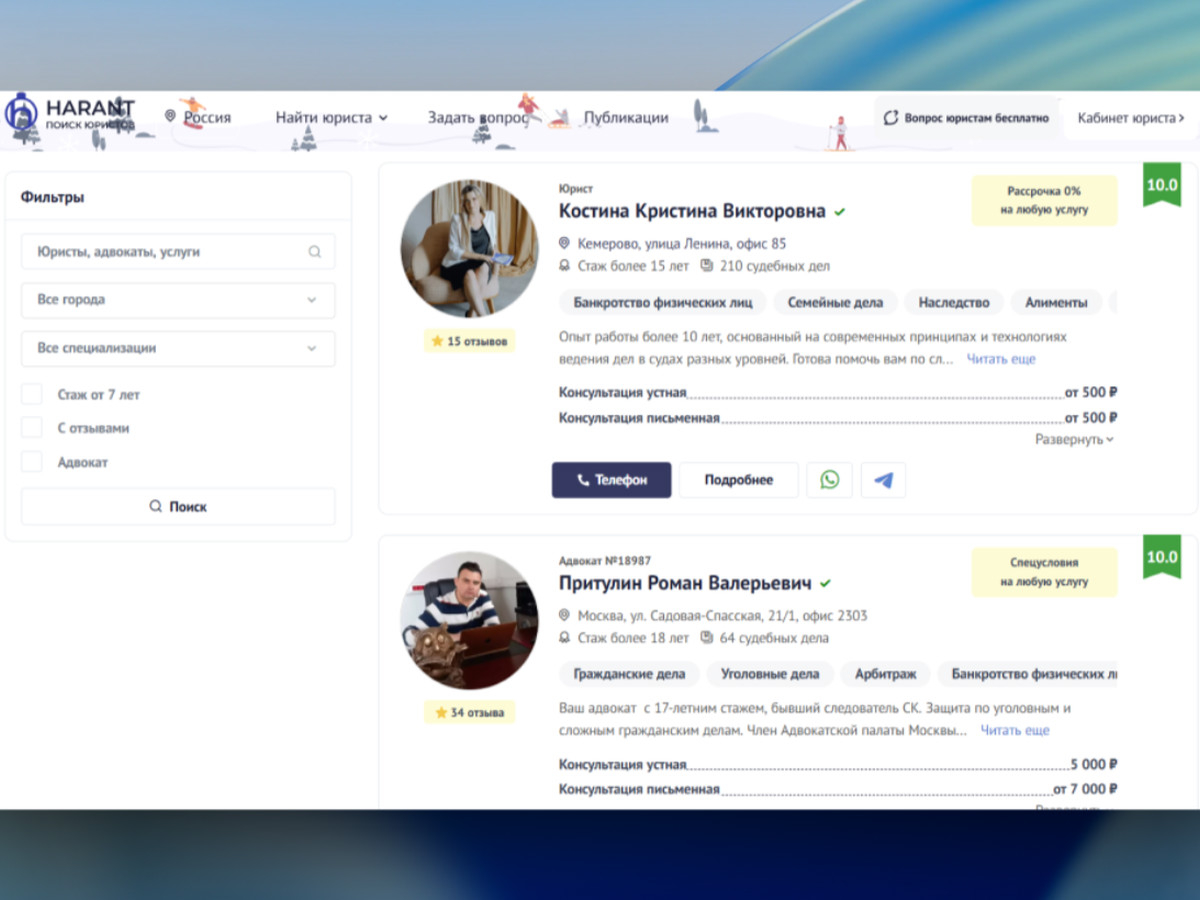Click Костина Кристина's profile photo
Viewport: 1200px width, 900px height.
(x=470, y=249)
